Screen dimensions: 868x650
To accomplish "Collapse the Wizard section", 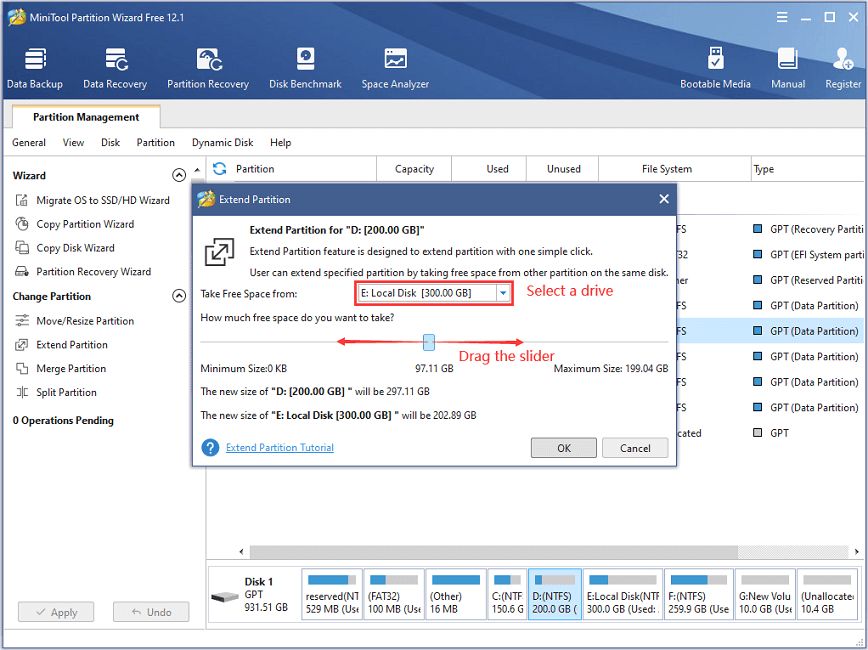I will [179, 176].
